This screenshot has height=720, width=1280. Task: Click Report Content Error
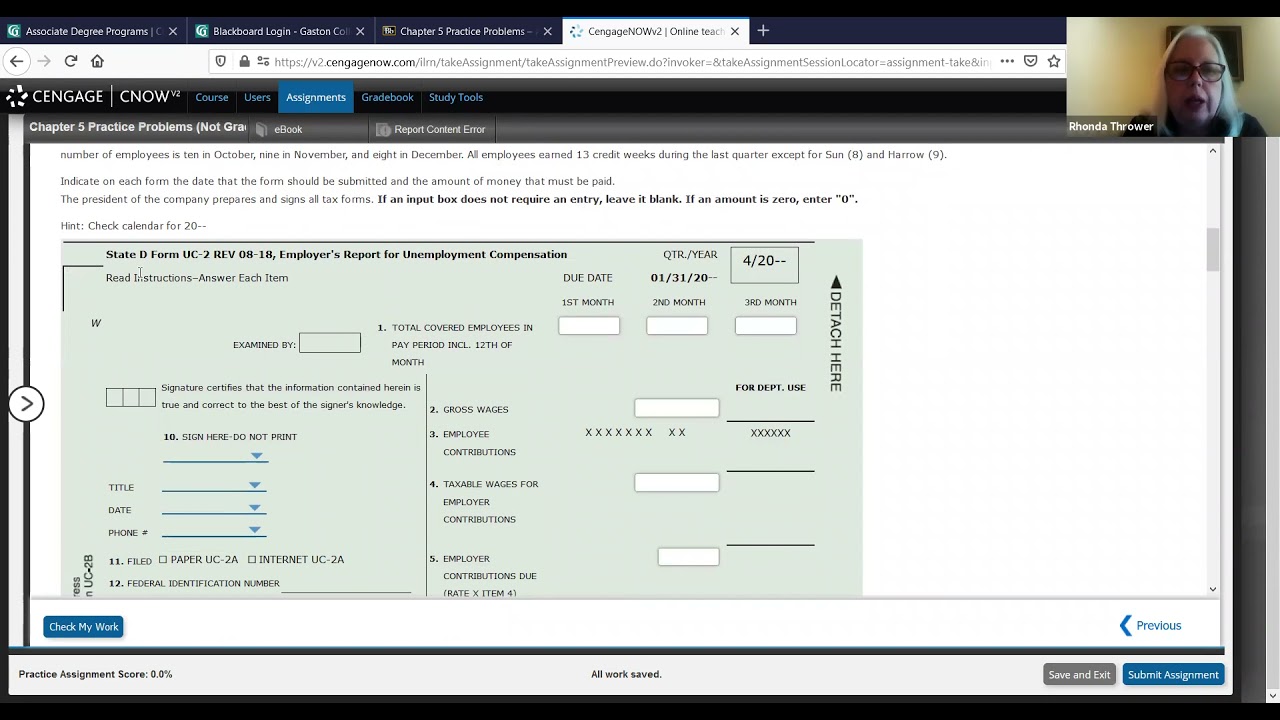coord(439,129)
